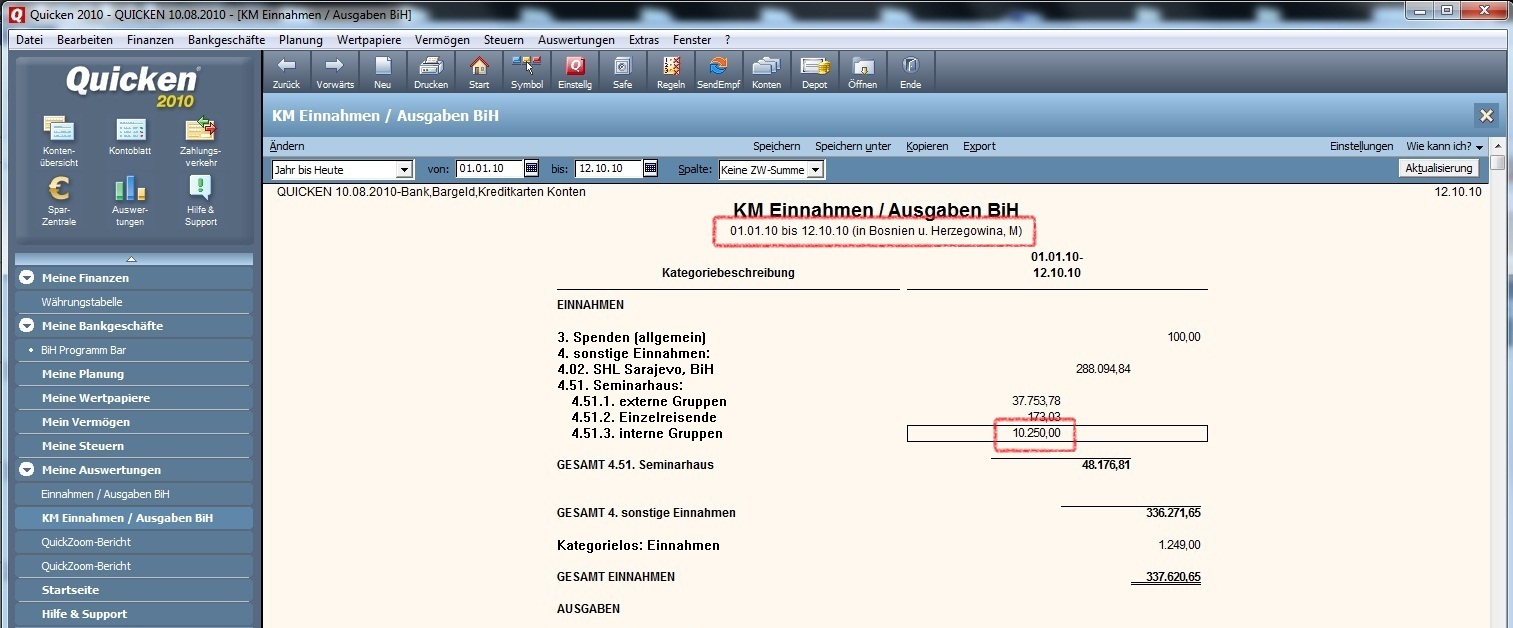Collapse the Meine Finanzen section
Viewport: 1513px width, 628px height.
click(27, 278)
